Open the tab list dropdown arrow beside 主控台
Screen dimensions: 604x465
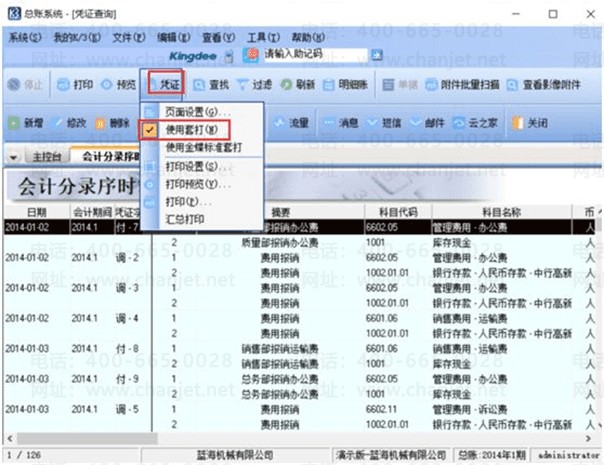pos(13,157)
